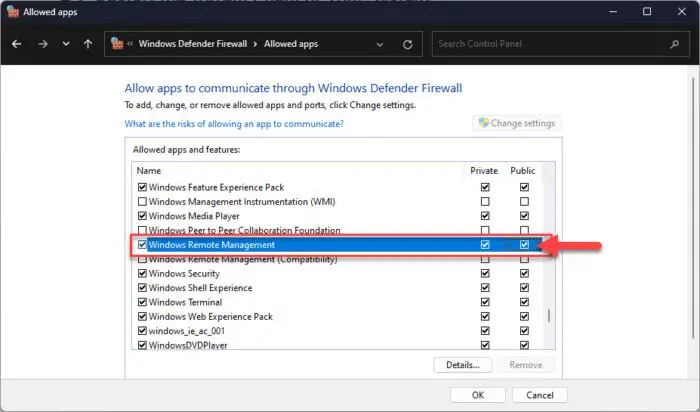Toggle Private for Windows Feature Experience Pack
Viewport: 700px width, 412px height.
[485, 187]
